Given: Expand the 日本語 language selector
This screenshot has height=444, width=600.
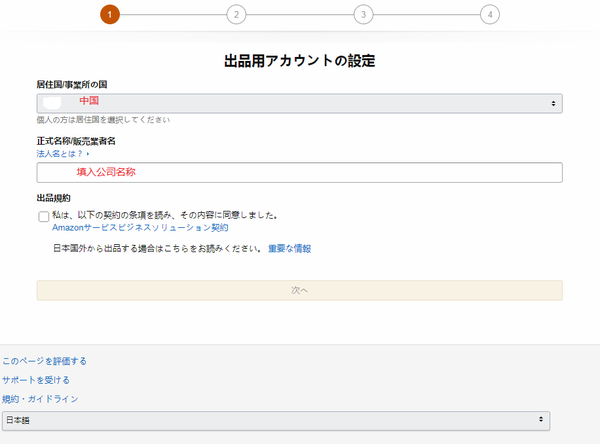Looking at the screenshot, I should point(276,421).
